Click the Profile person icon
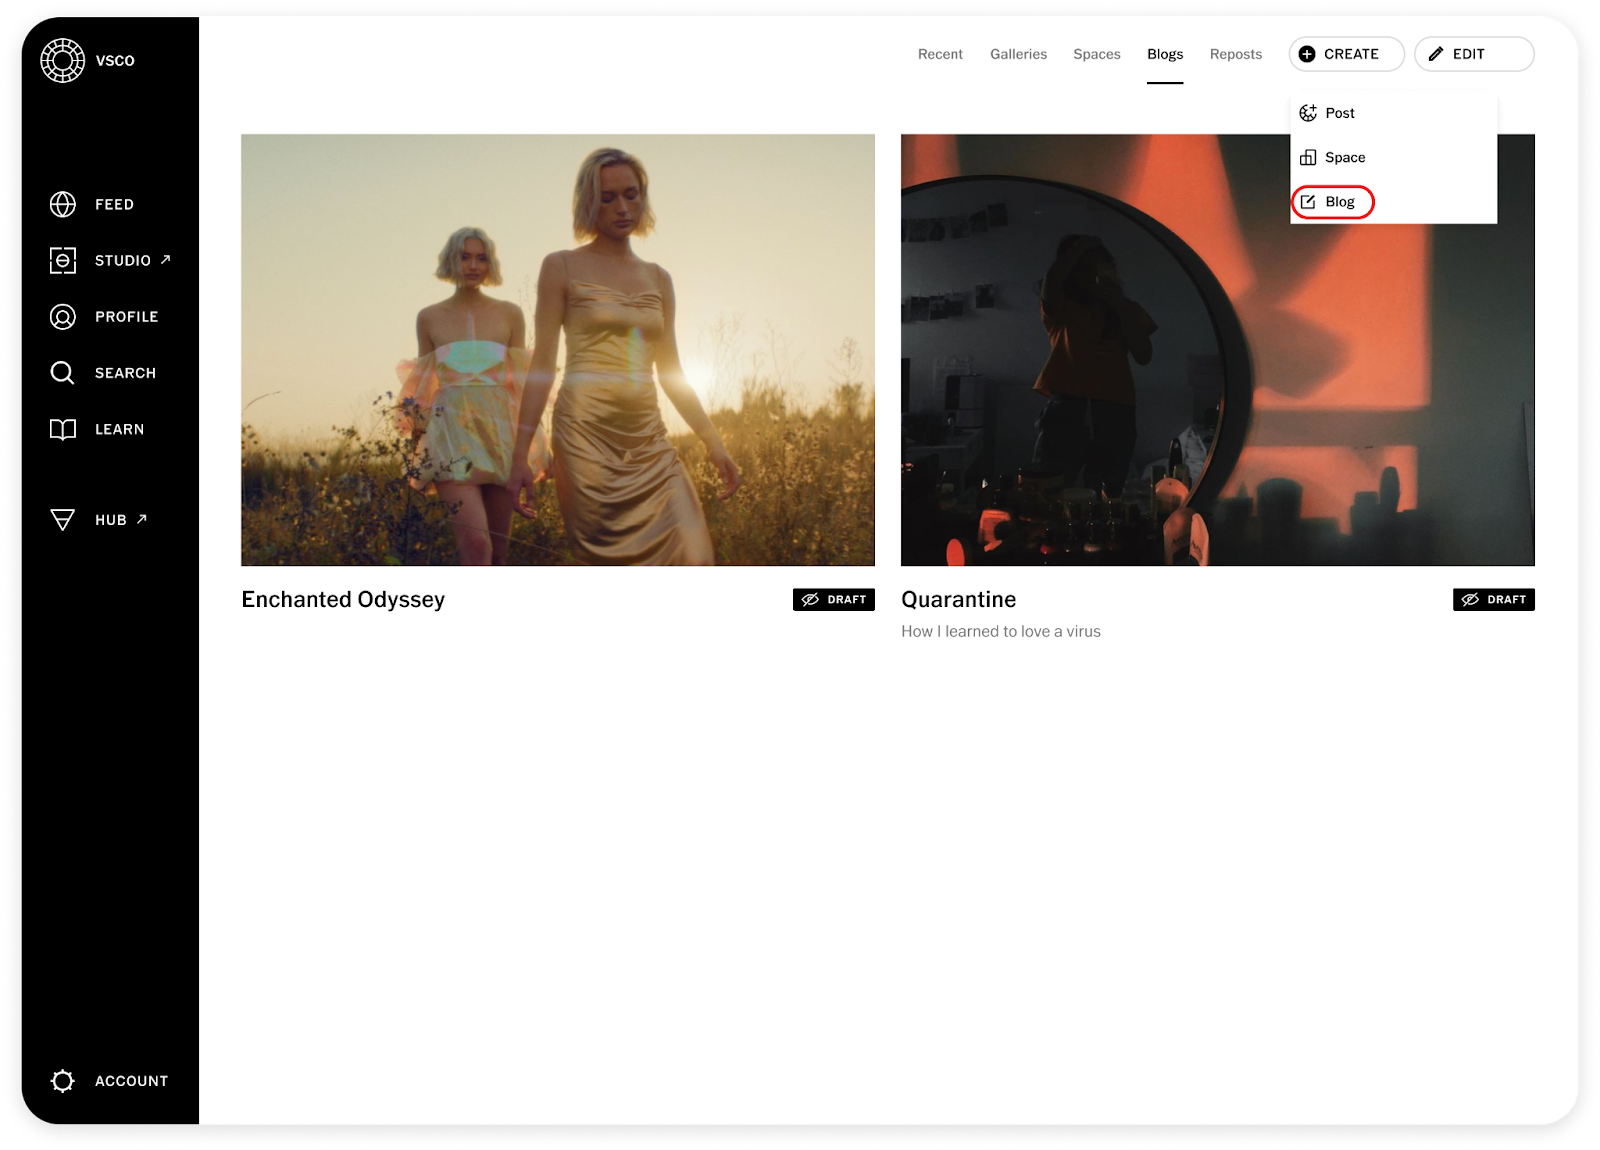The image size is (1600, 1150). click(63, 317)
